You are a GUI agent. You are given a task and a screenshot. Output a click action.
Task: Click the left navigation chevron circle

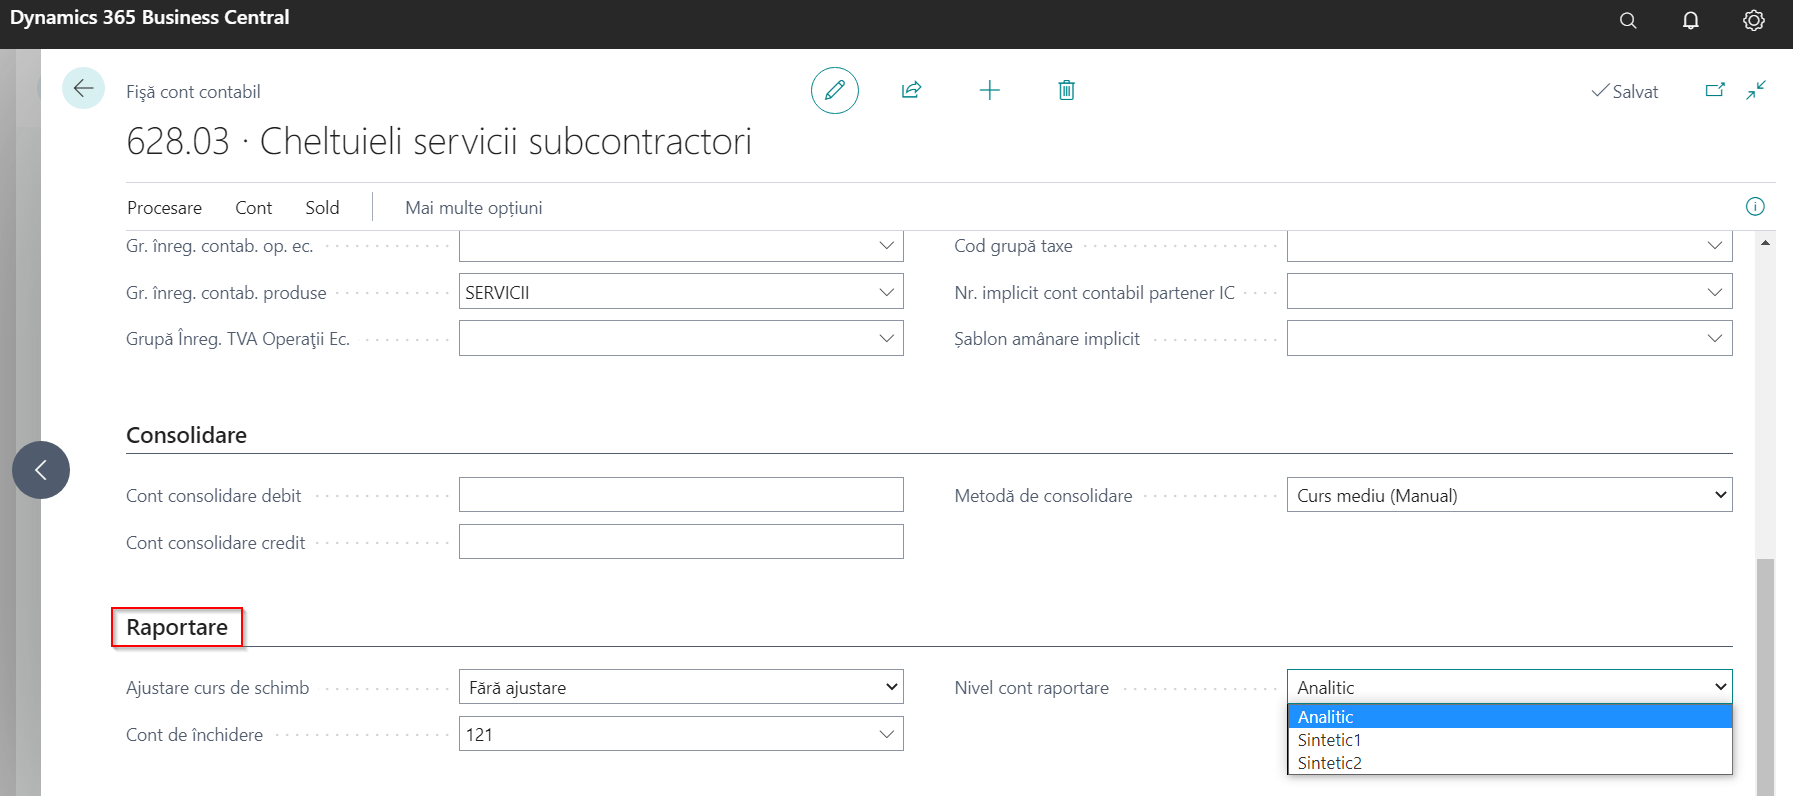[41, 470]
